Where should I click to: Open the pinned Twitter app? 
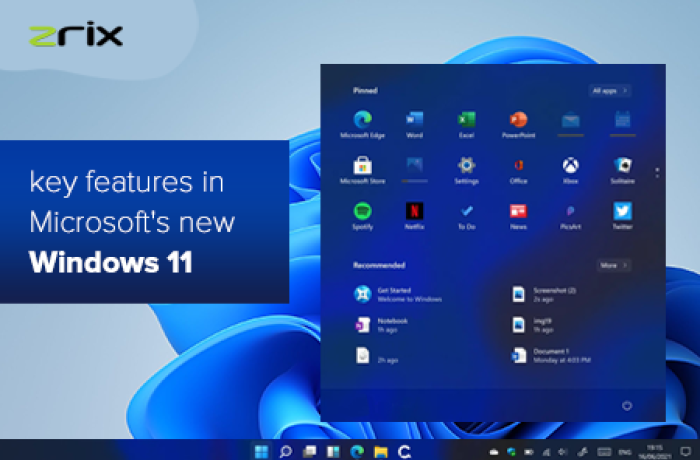pyautogui.click(x=622, y=212)
